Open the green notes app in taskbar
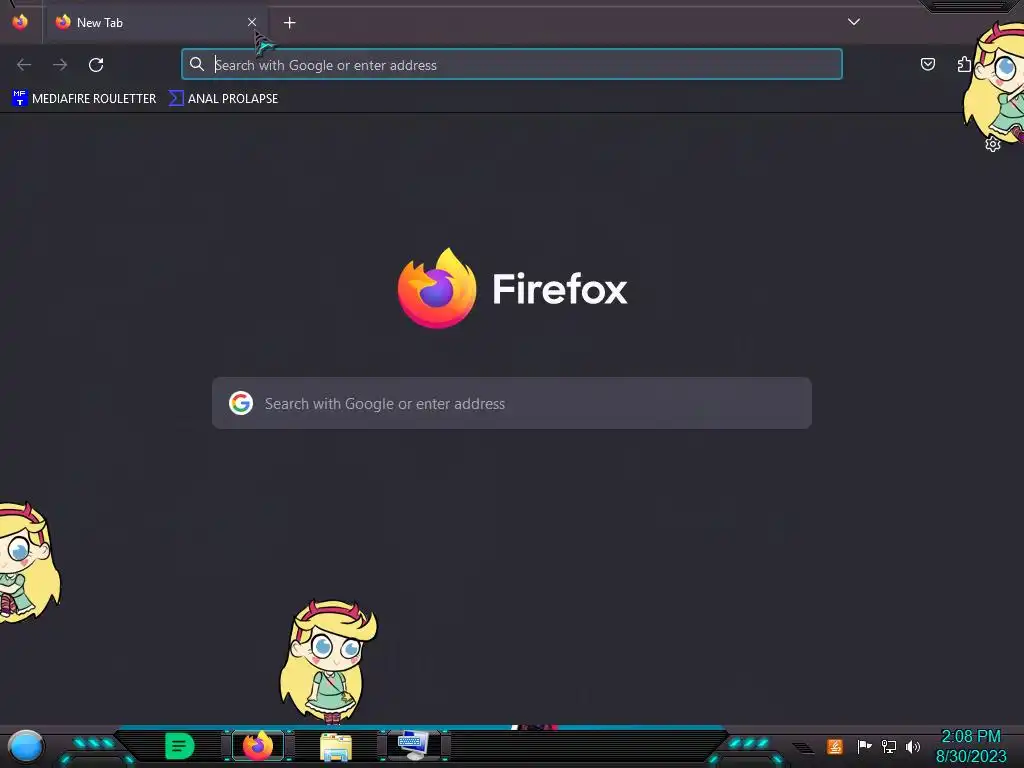The height and width of the screenshot is (768, 1024). pos(180,746)
